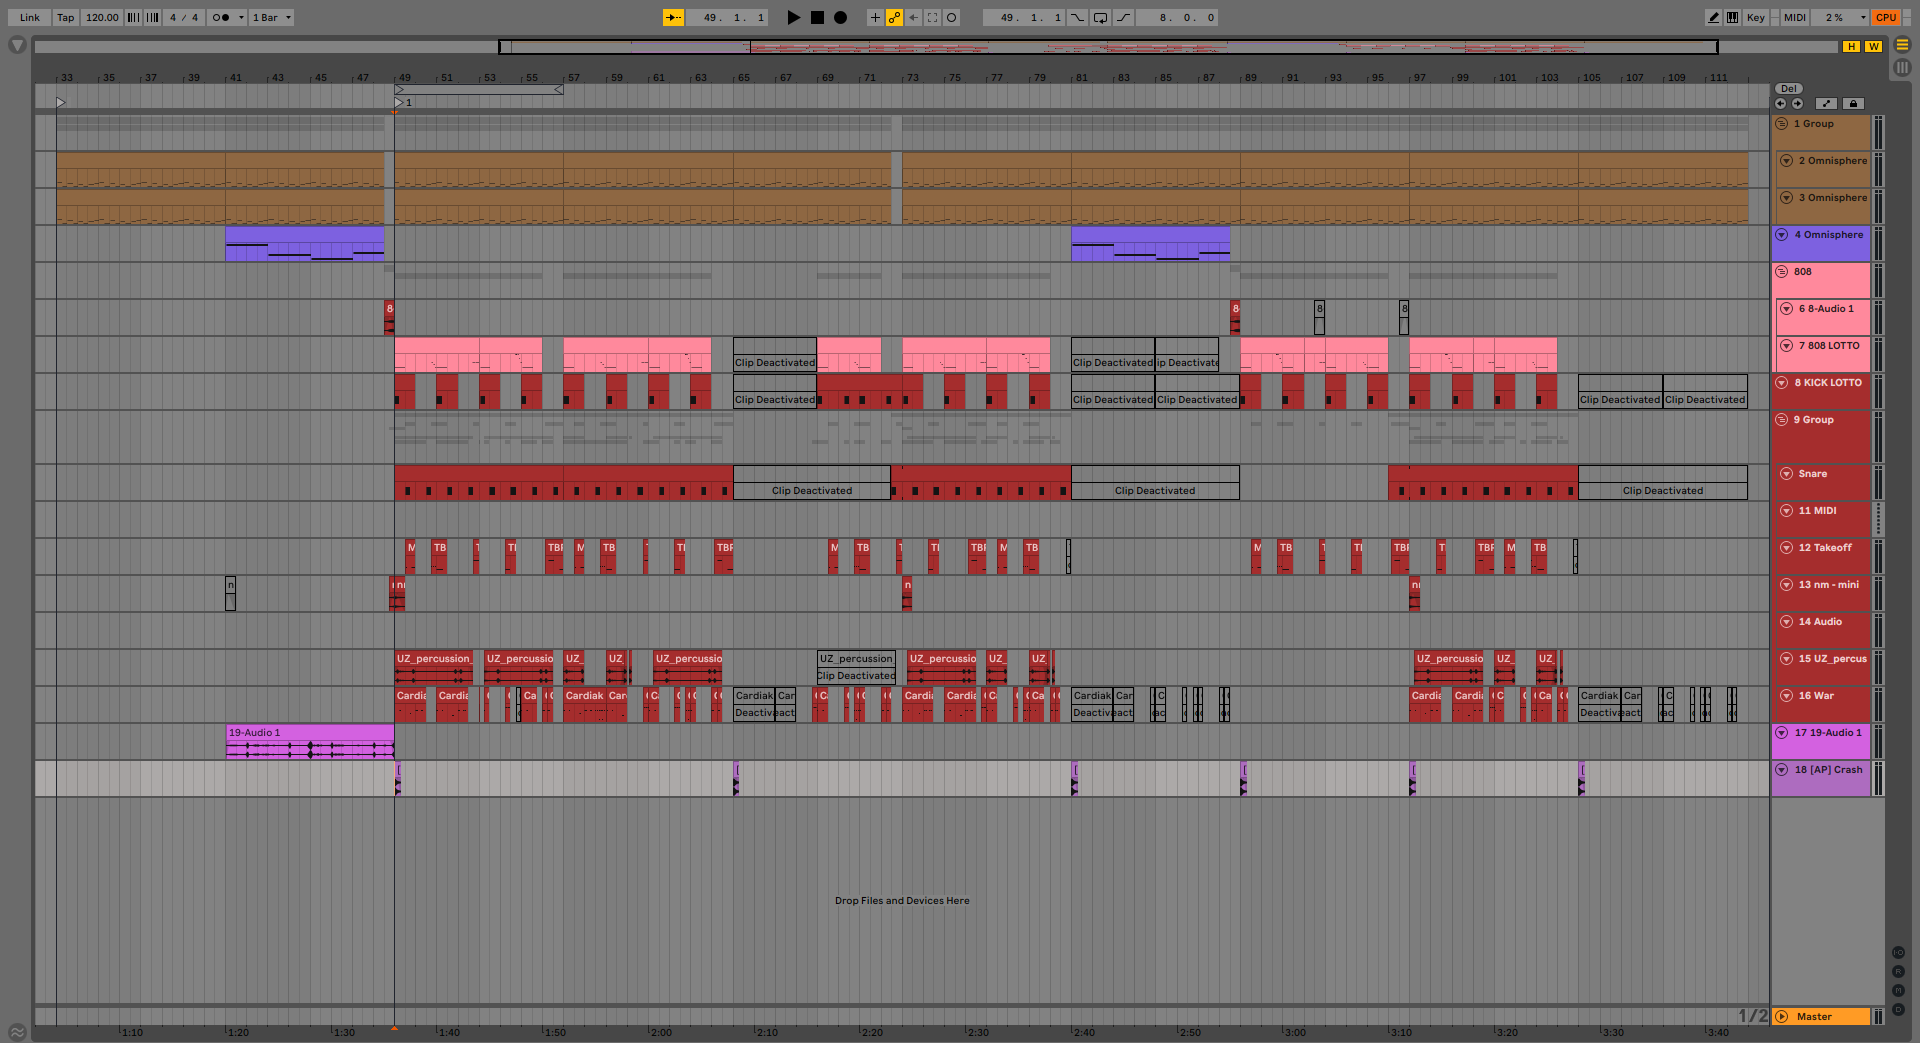Unfold the 17 19-Audio 1 track

point(1782,733)
